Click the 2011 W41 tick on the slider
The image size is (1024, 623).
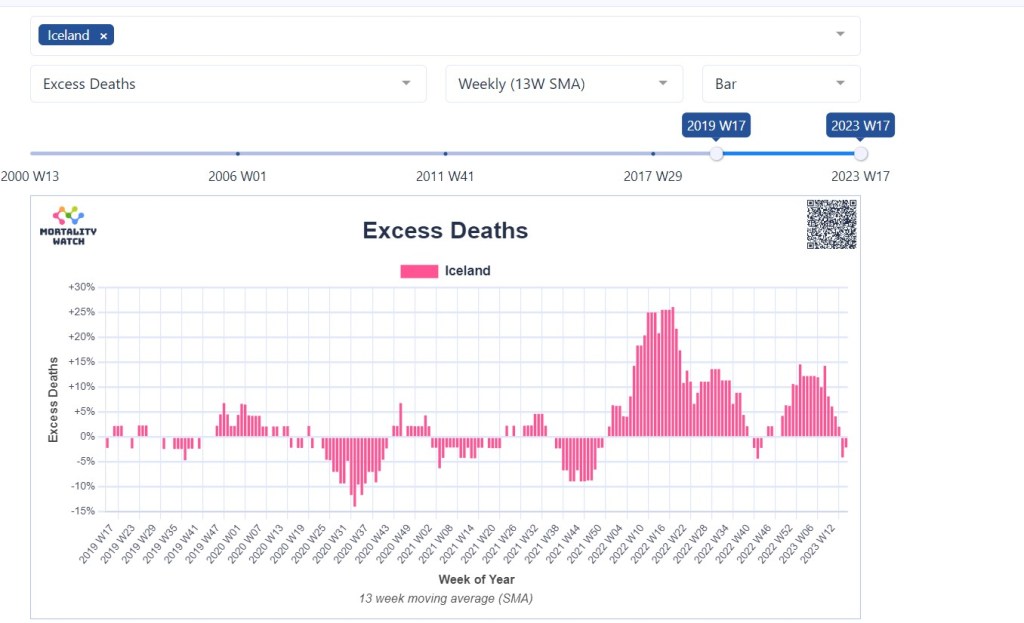tap(445, 153)
